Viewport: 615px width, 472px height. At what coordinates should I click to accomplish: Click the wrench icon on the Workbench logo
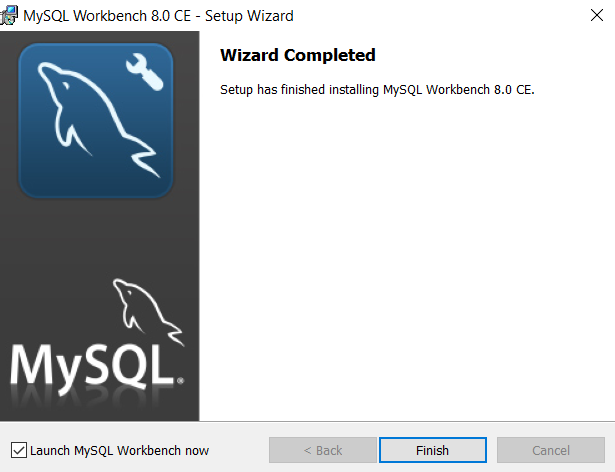tap(145, 72)
